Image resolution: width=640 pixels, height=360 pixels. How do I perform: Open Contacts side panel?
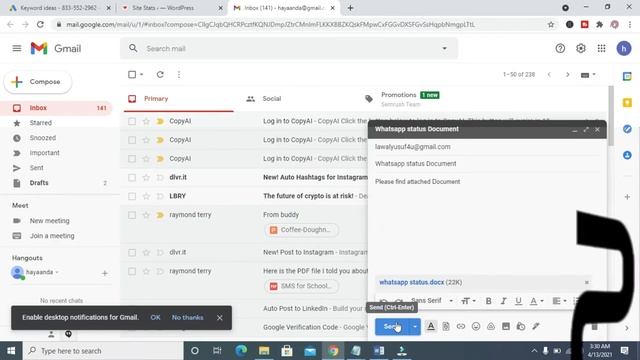627,155
